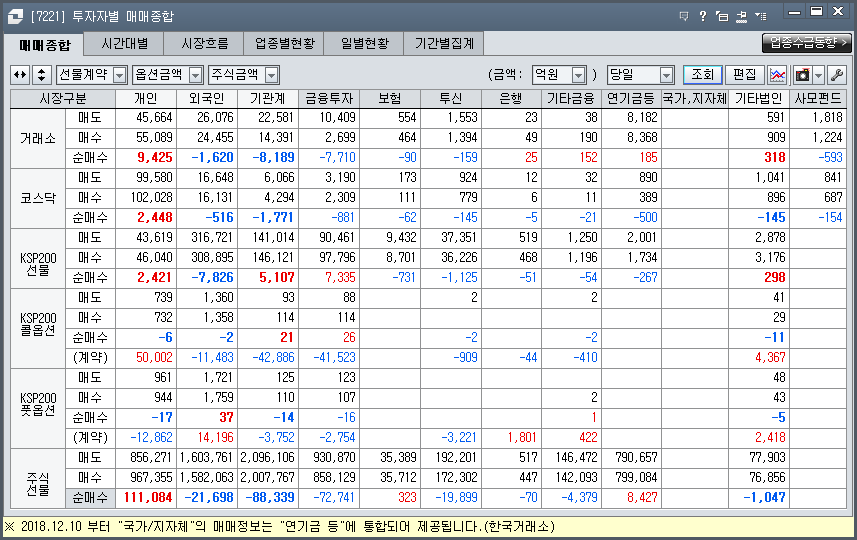Viewport: 857px width, 540px height.
Task: Open the speech bubble message icon
Action: (684, 16)
